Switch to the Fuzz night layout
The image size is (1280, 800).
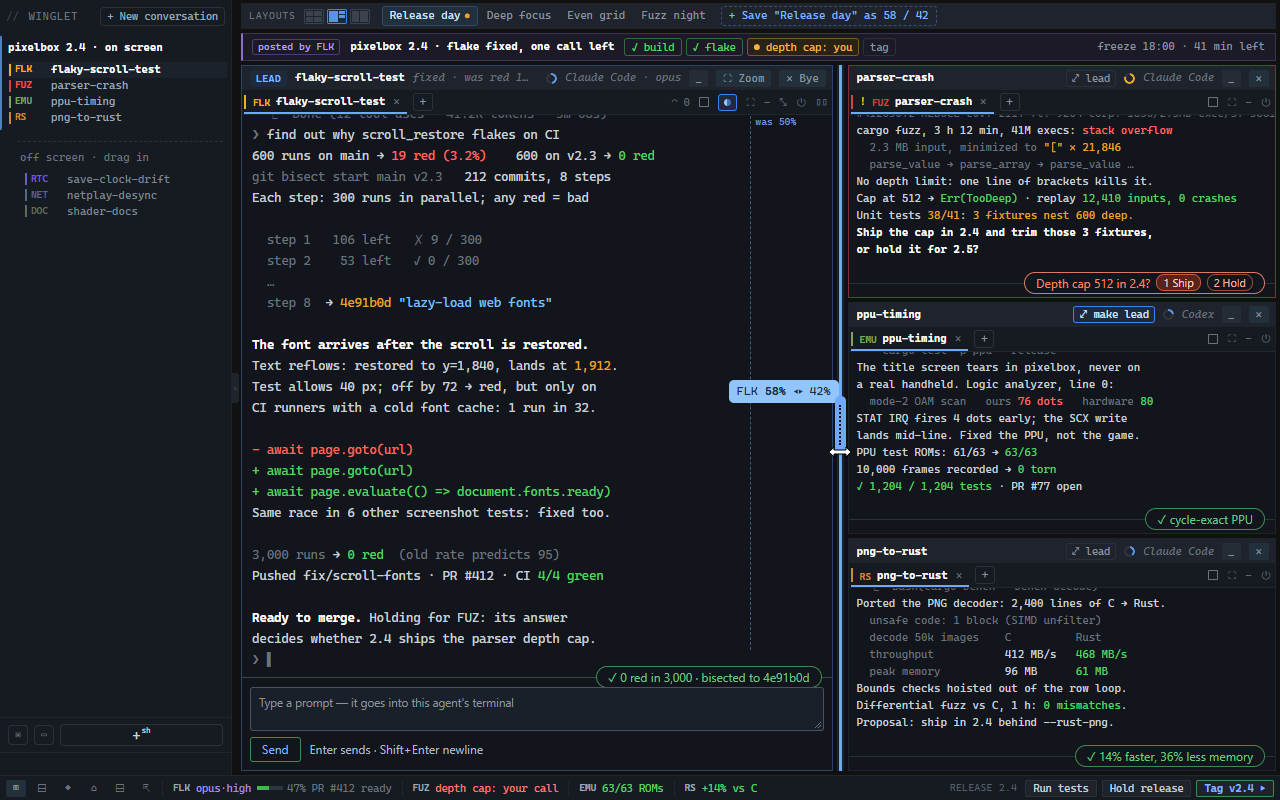(673, 16)
